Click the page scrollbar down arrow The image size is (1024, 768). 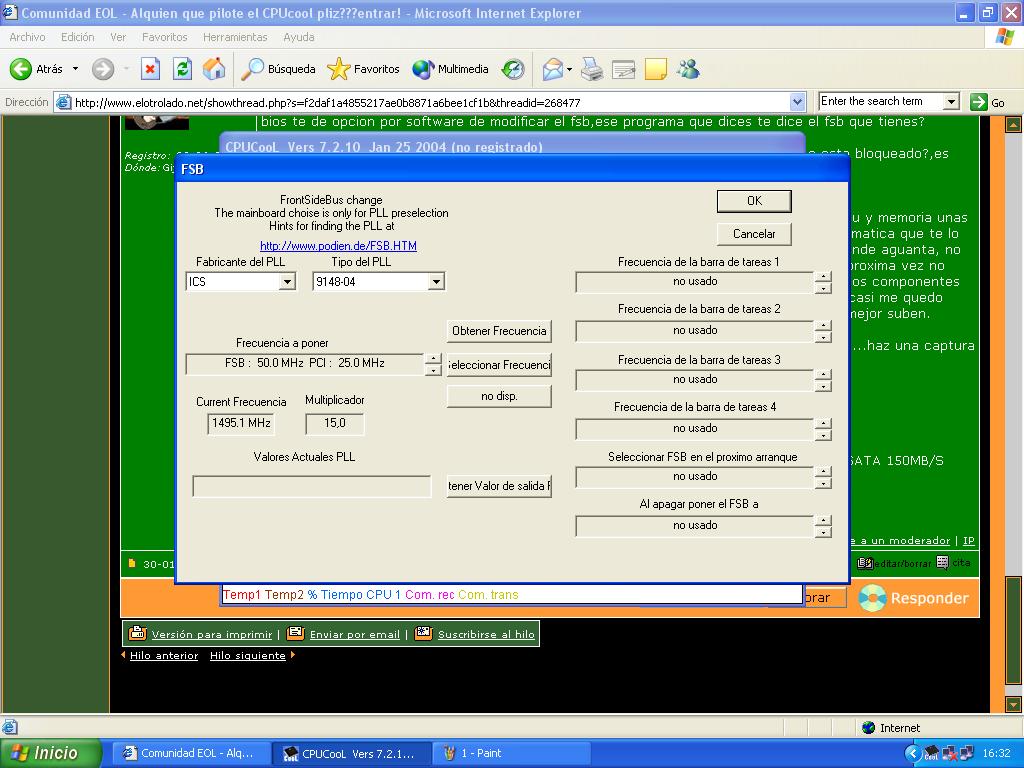click(x=1014, y=704)
